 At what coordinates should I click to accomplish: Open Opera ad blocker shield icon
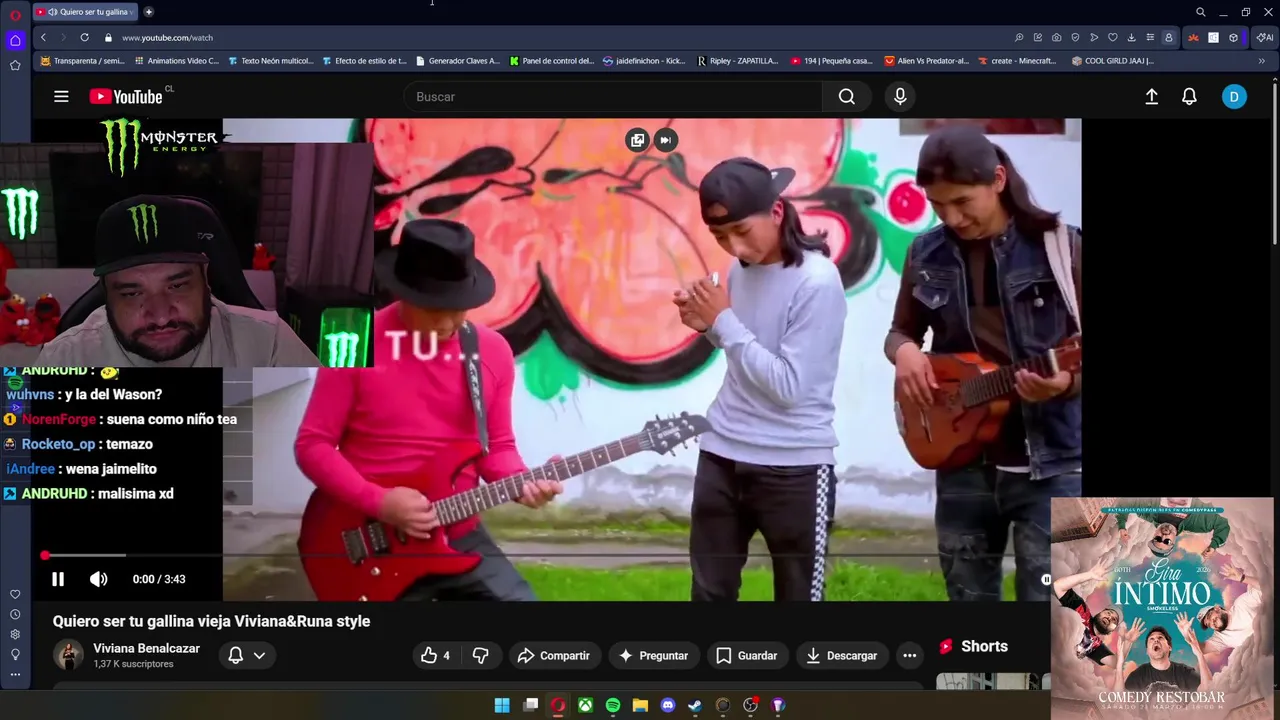point(1075,37)
